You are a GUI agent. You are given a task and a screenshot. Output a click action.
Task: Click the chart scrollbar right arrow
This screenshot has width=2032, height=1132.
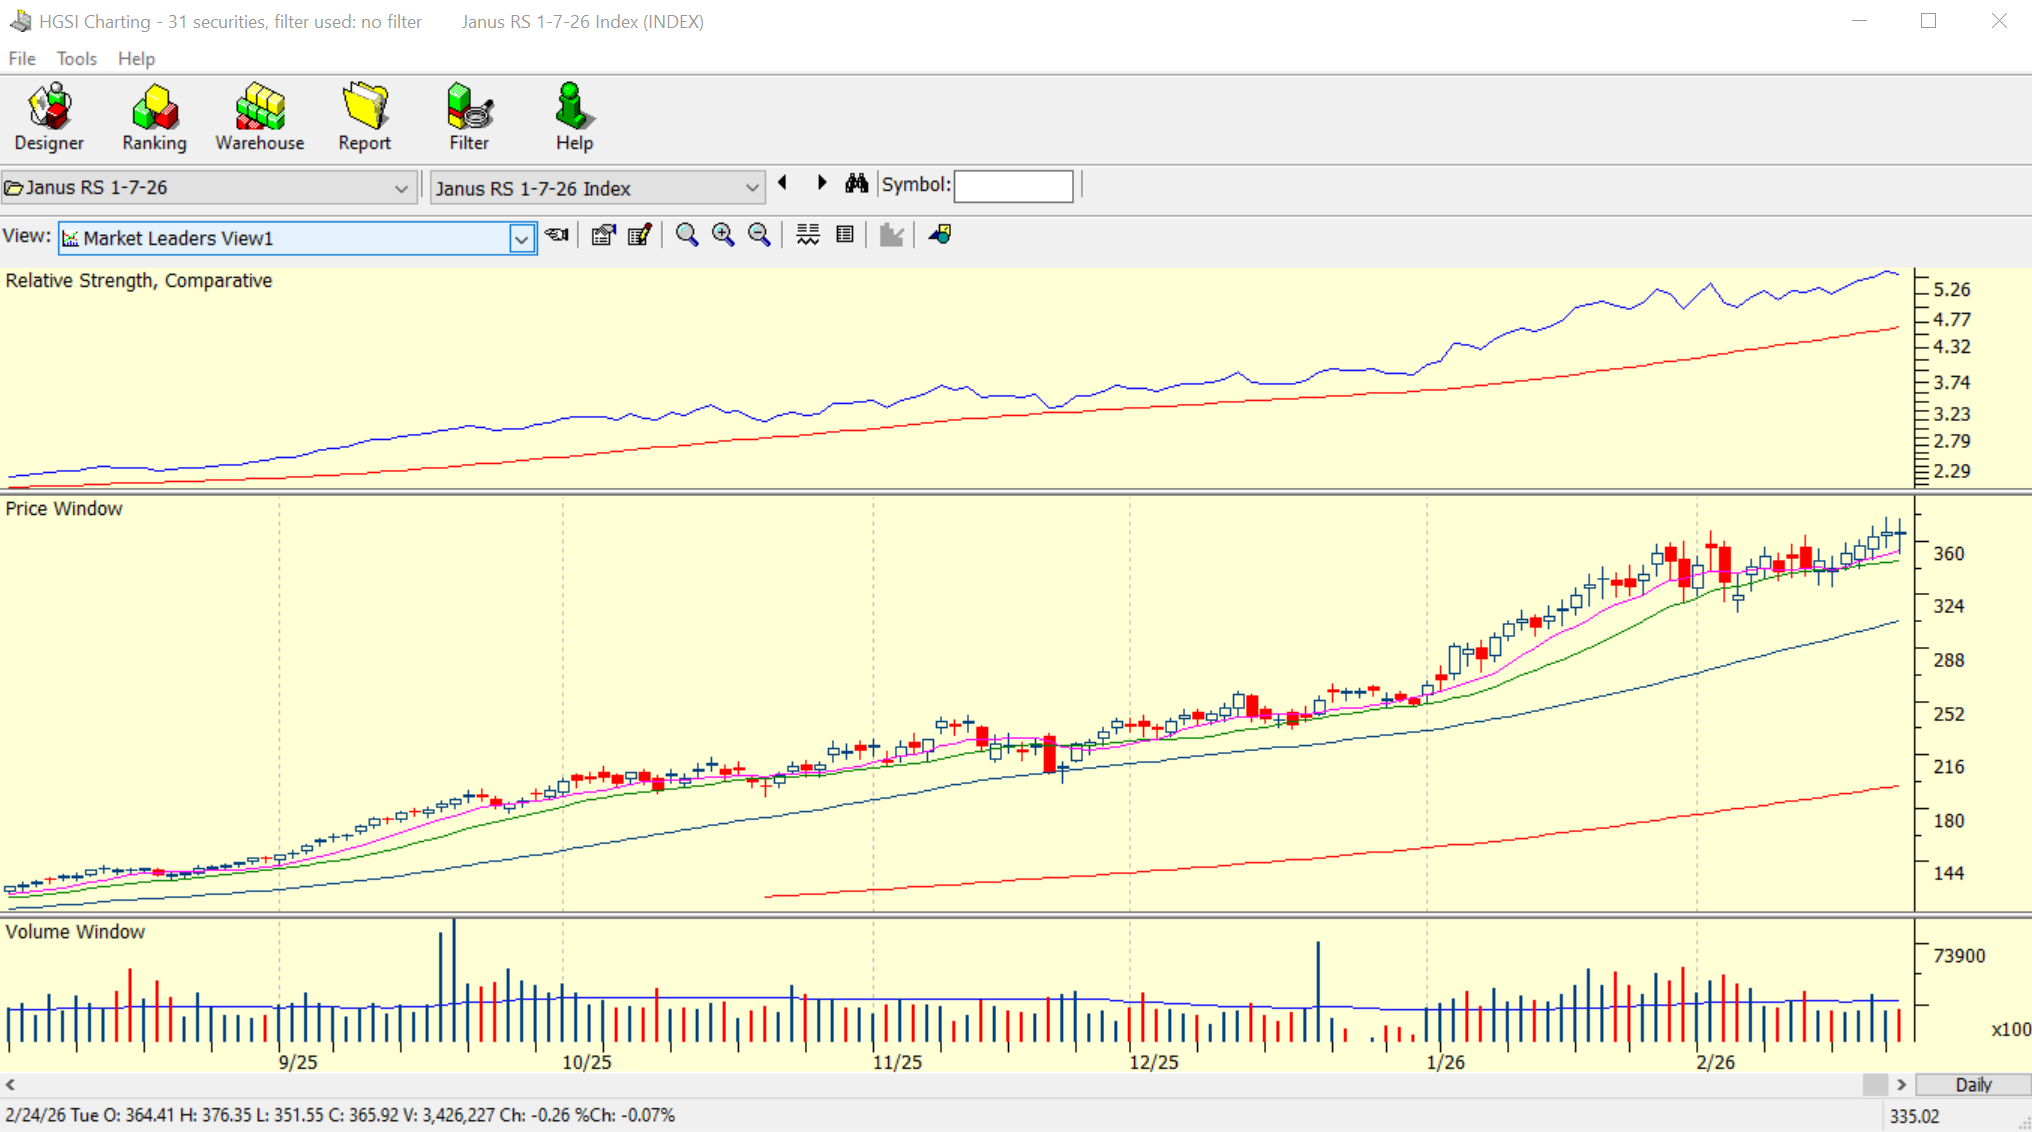[x=1901, y=1085]
